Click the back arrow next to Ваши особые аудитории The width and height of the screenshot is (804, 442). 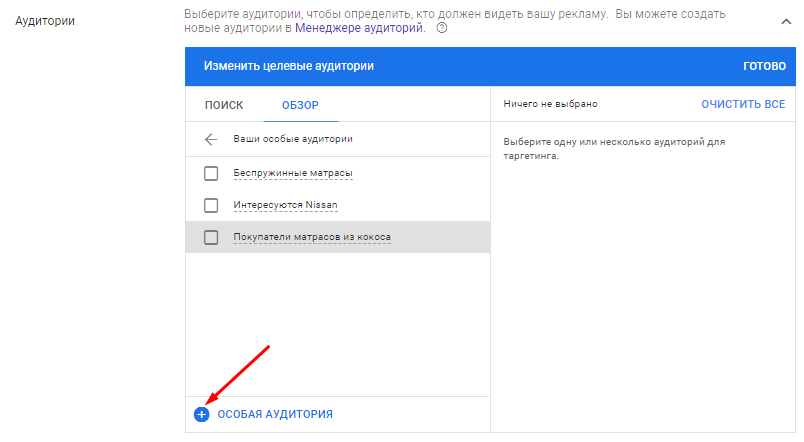coord(211,139)
